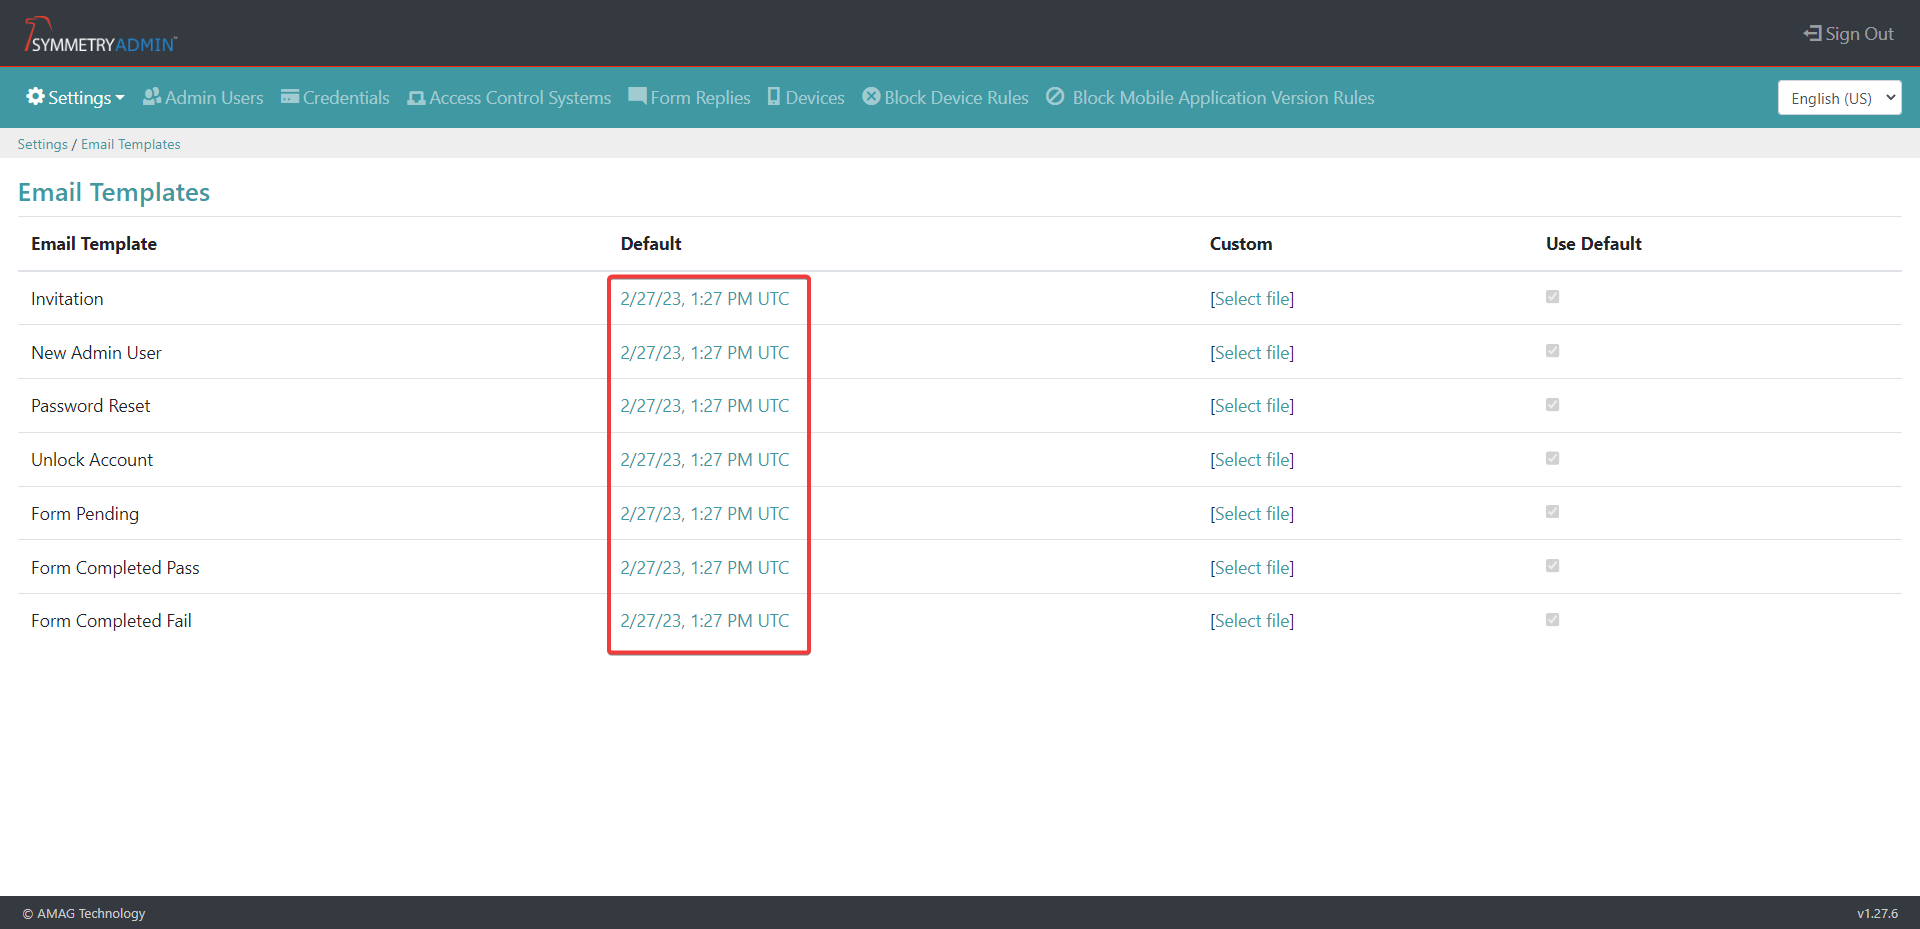Click the Use Default column header
Image resolution: width=1920 pixels, height=929 pixels.
coord(1594,243)
